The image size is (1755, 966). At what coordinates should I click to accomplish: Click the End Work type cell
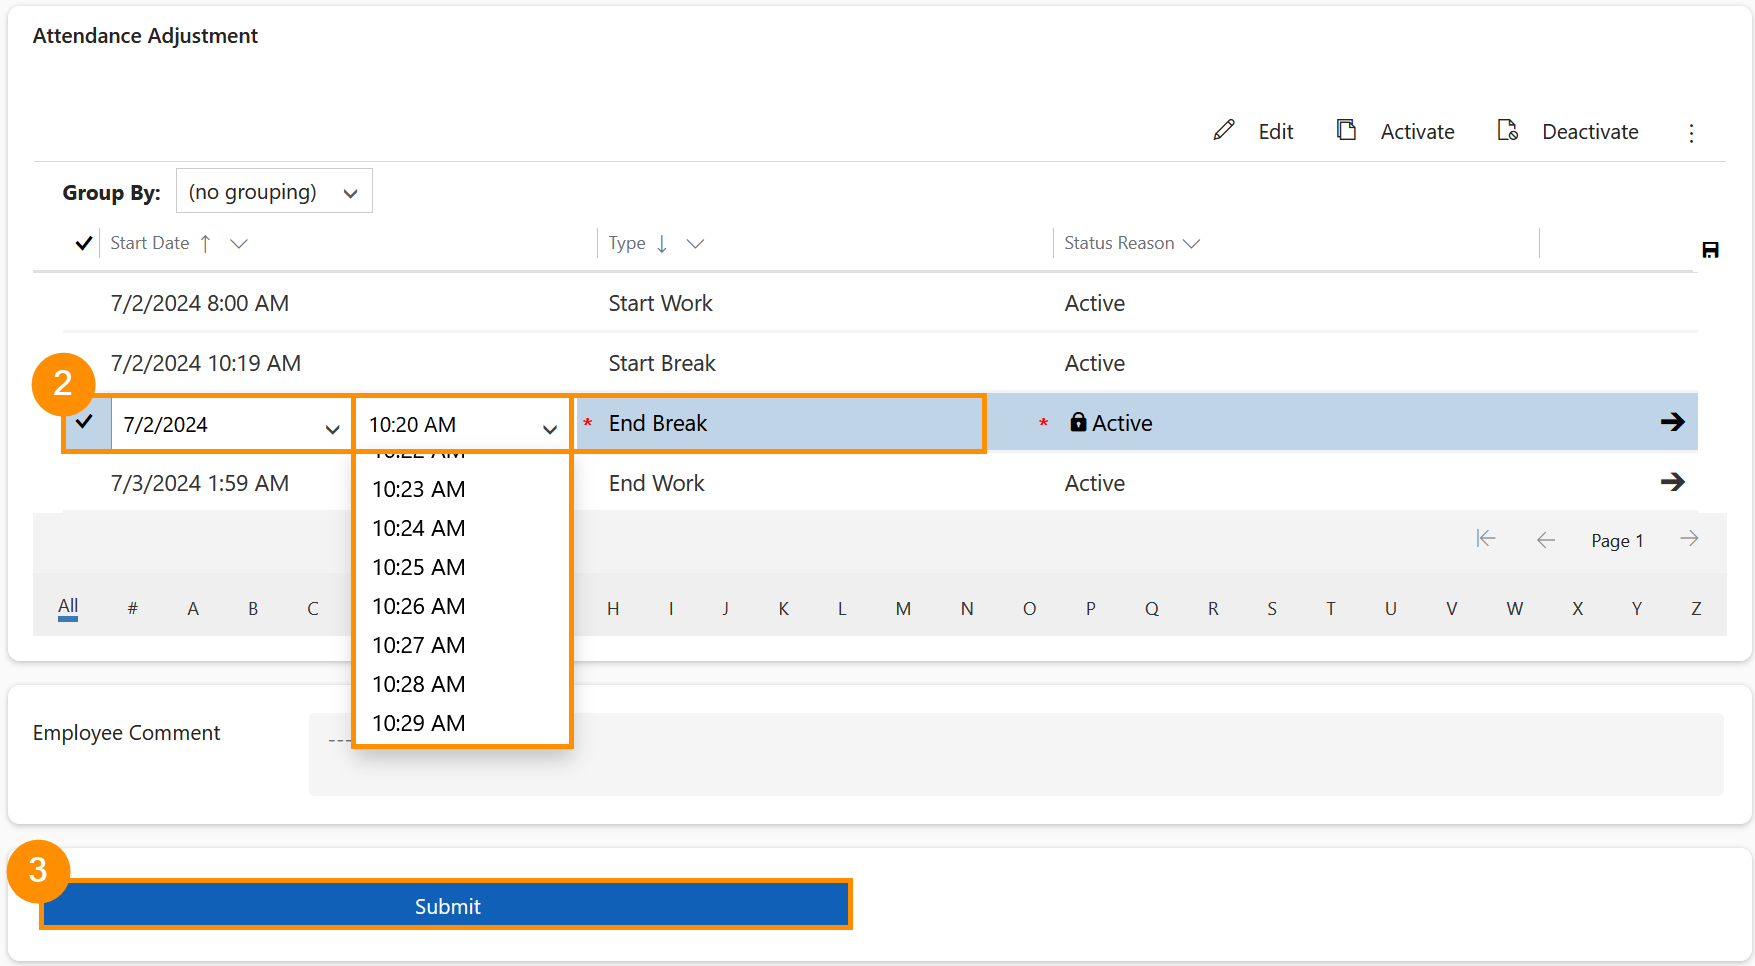click(x=656, y=483)
